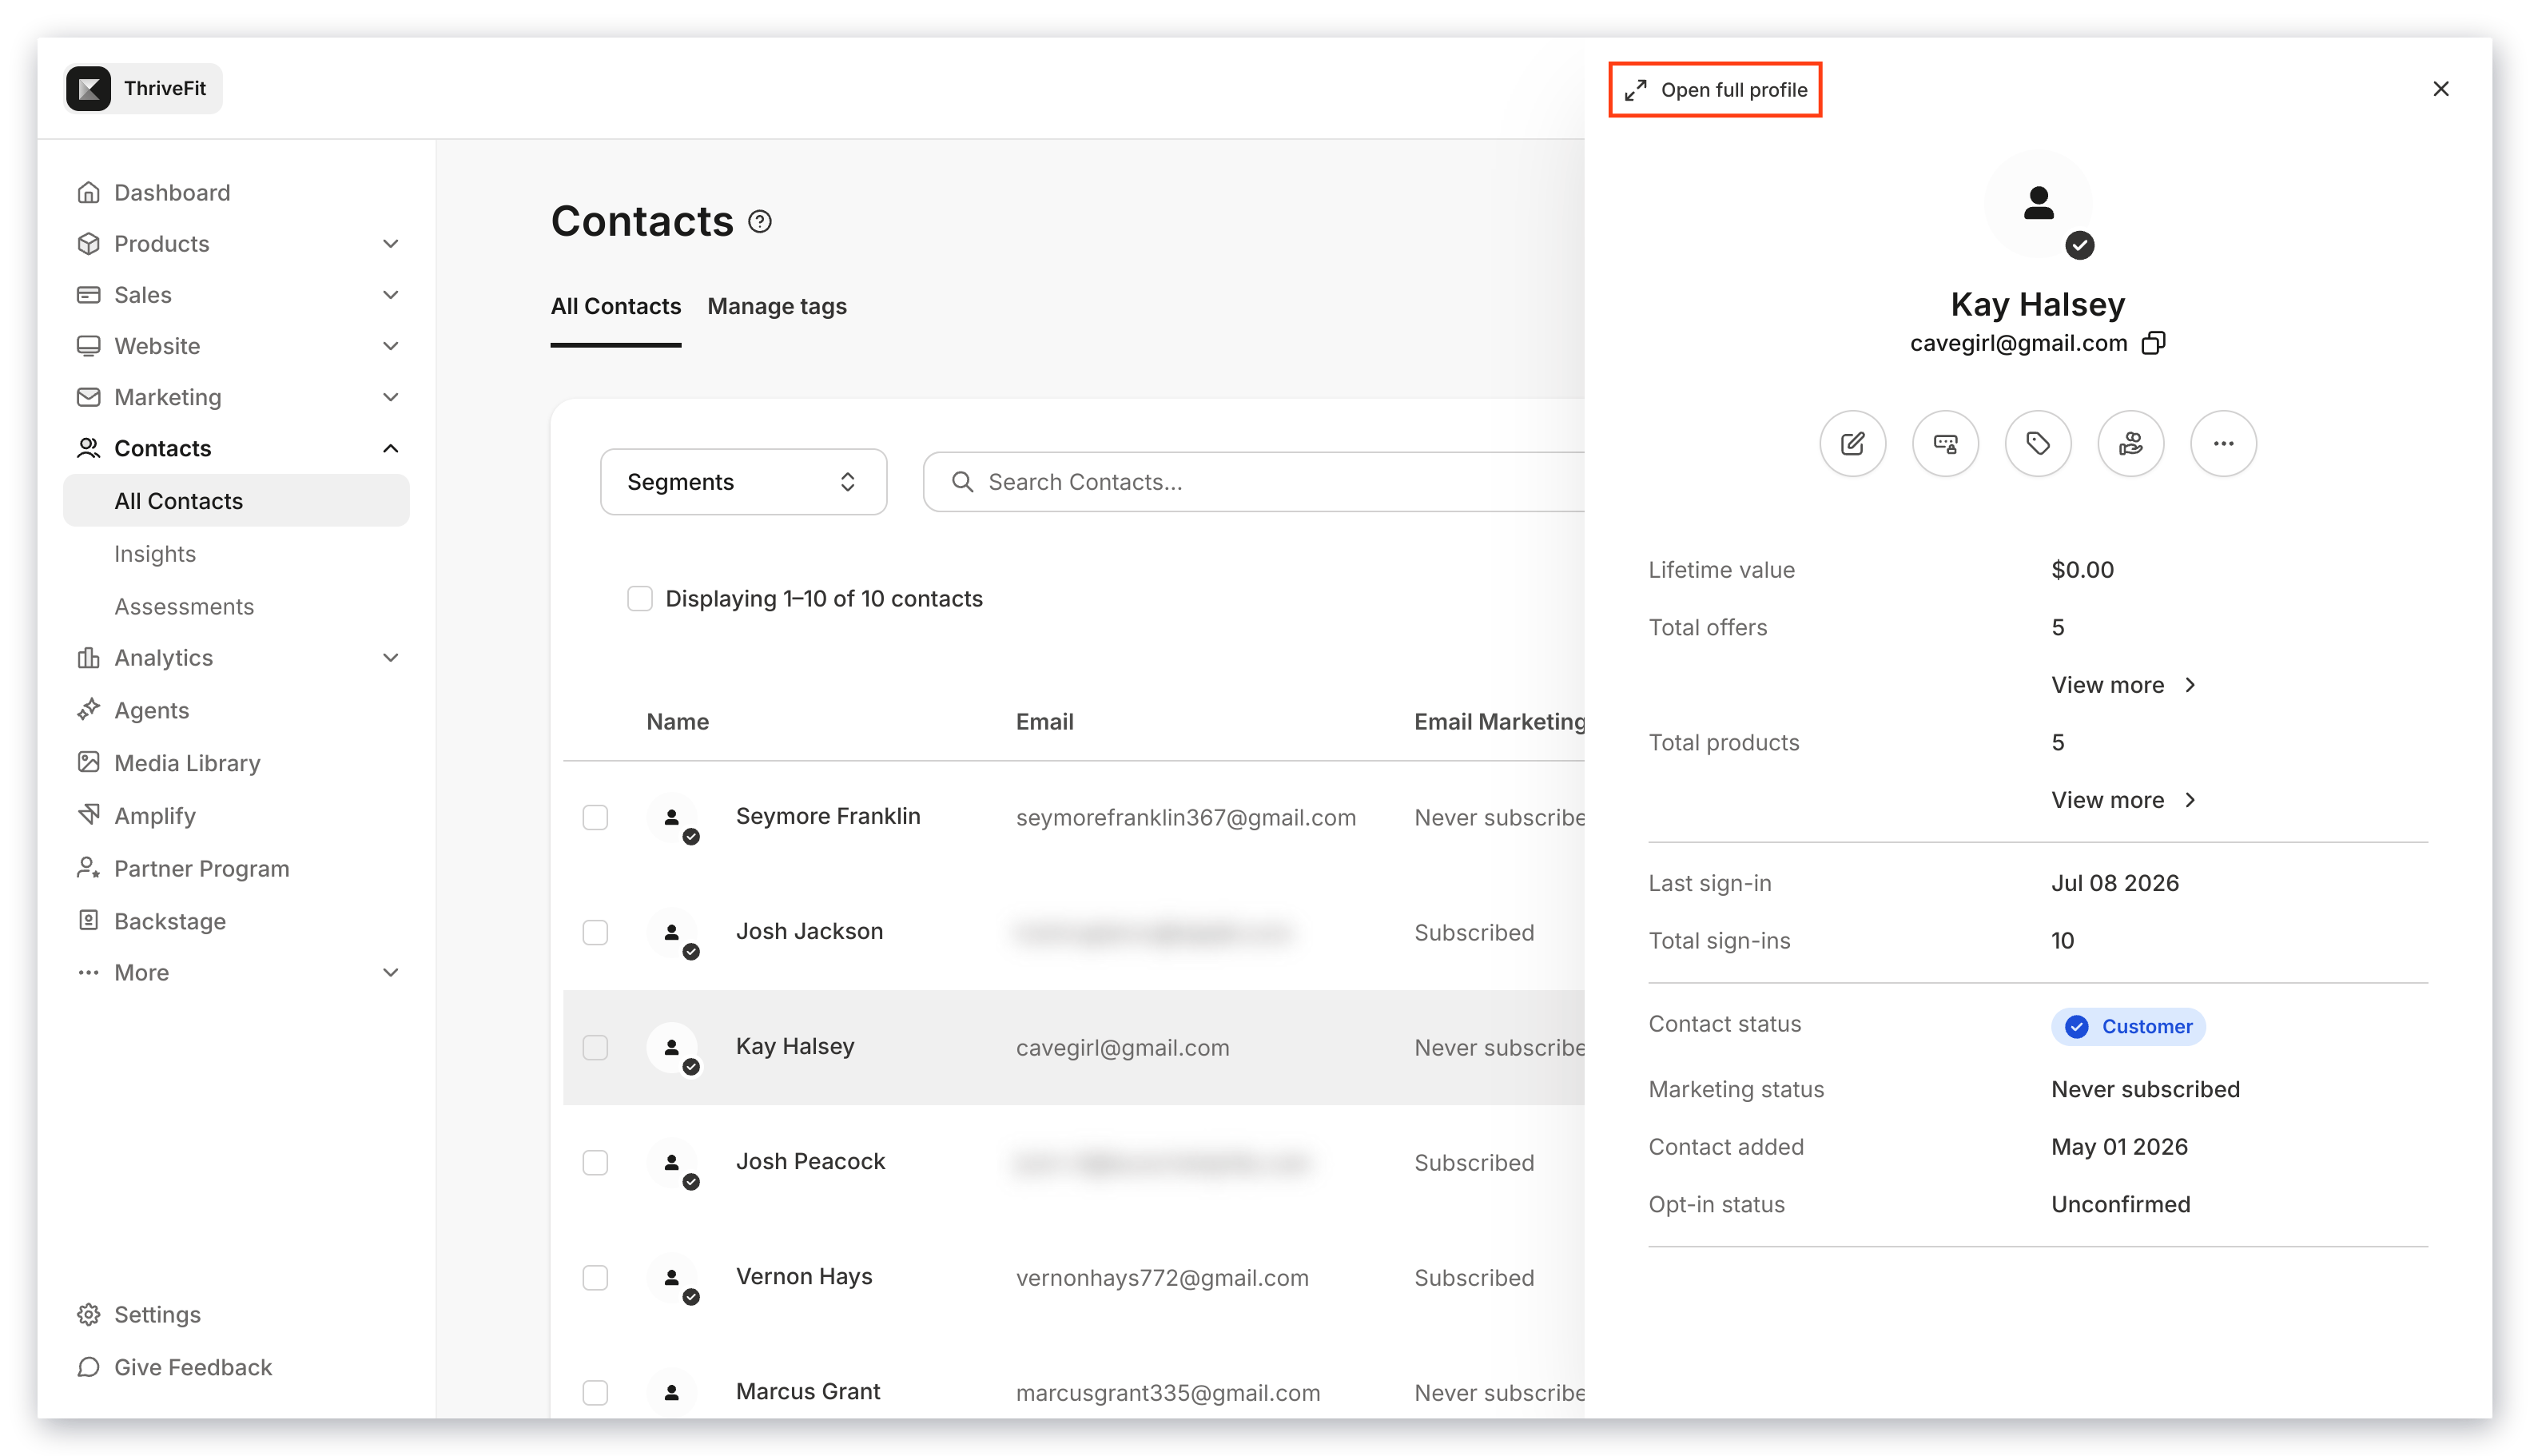This screenshot has width=2530, height=1456.
Task: Open the Contacts help question-mark icon
Action: click(x=760, y=222)
